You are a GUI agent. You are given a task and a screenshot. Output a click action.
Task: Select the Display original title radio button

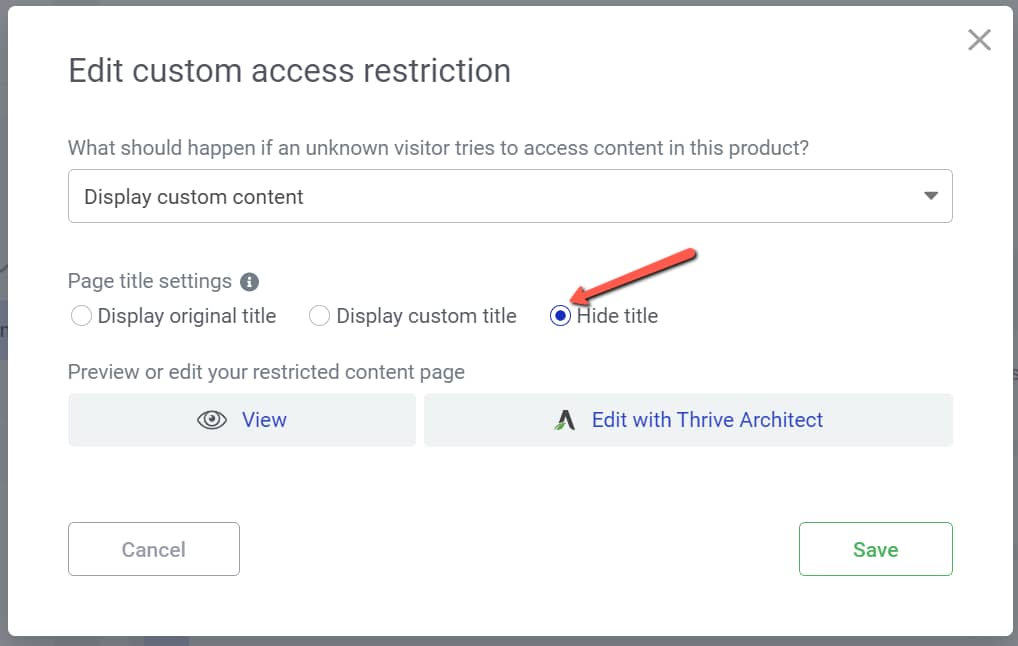[81, 316]
